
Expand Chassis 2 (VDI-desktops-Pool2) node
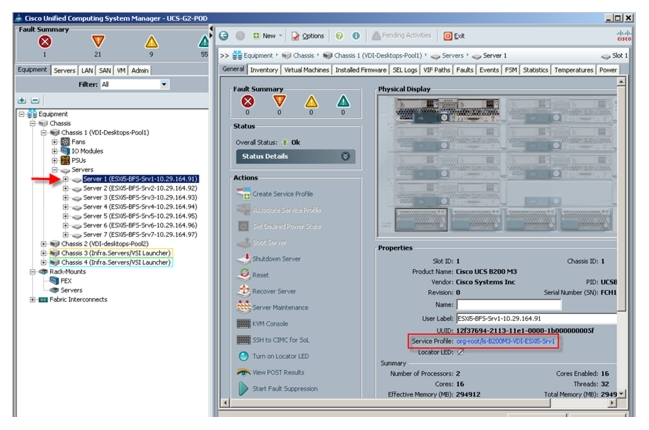43,244
